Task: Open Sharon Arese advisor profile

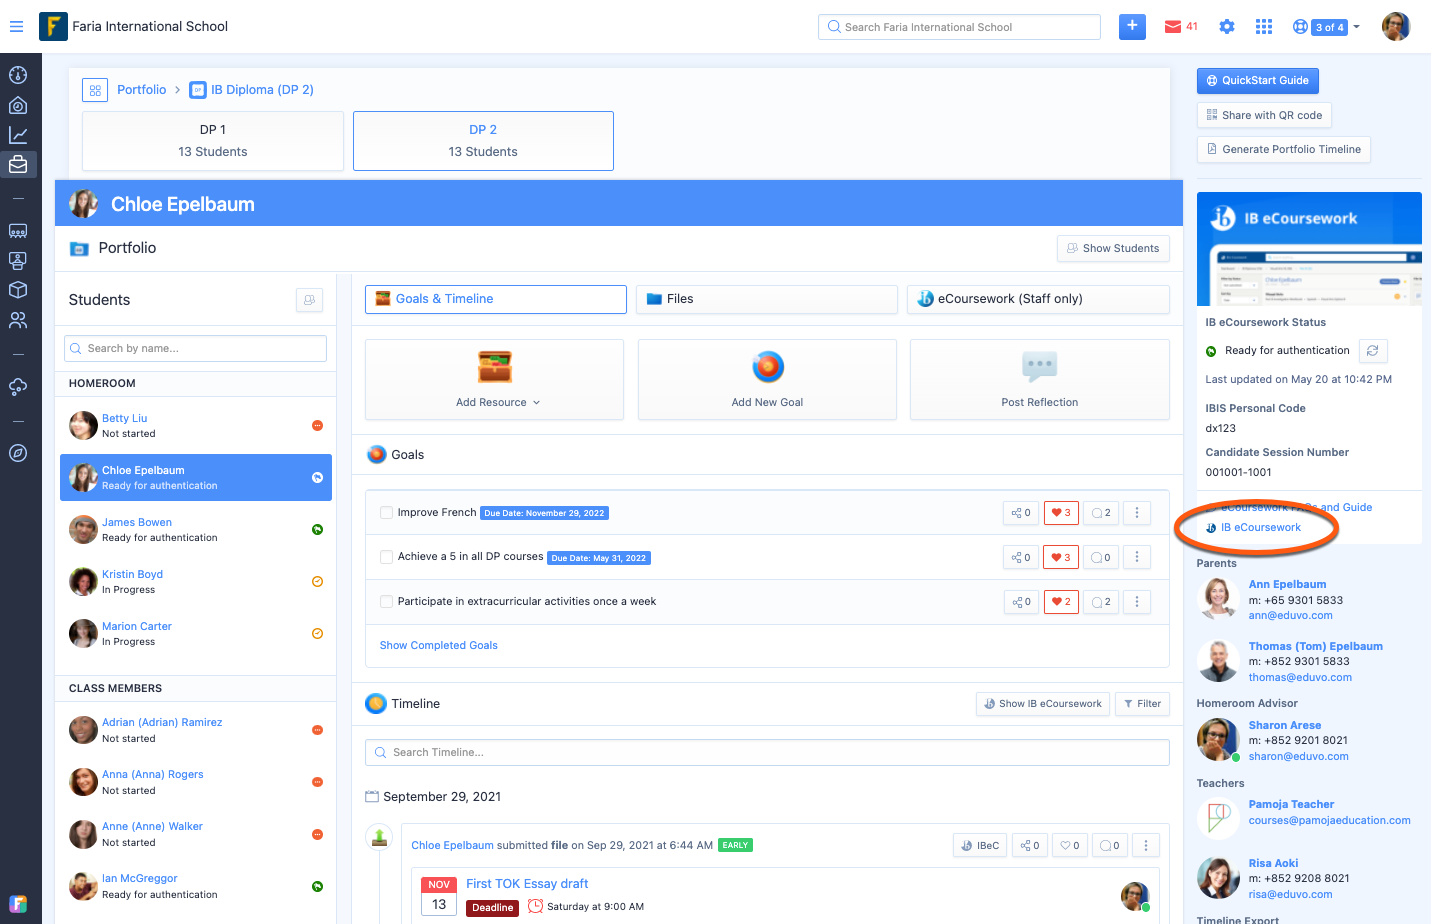Action: (1285, 726)
